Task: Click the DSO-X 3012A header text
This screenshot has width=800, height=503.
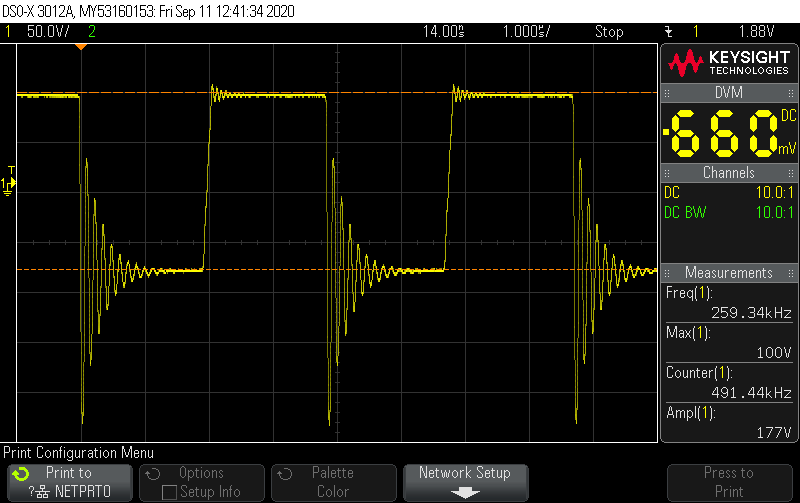Action: 148,11
